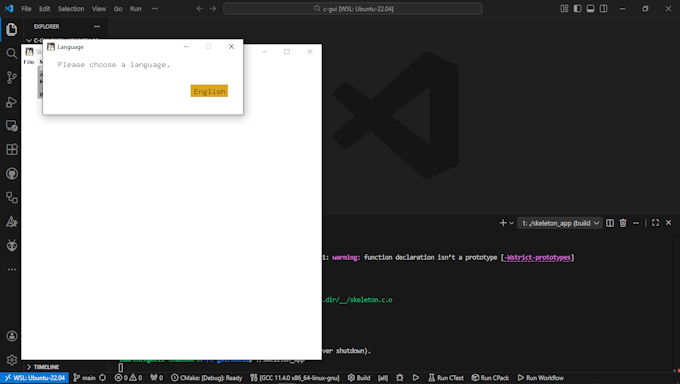Click the c-gui command center search box
The image size is (680, 384).
[x=353, y=9]
